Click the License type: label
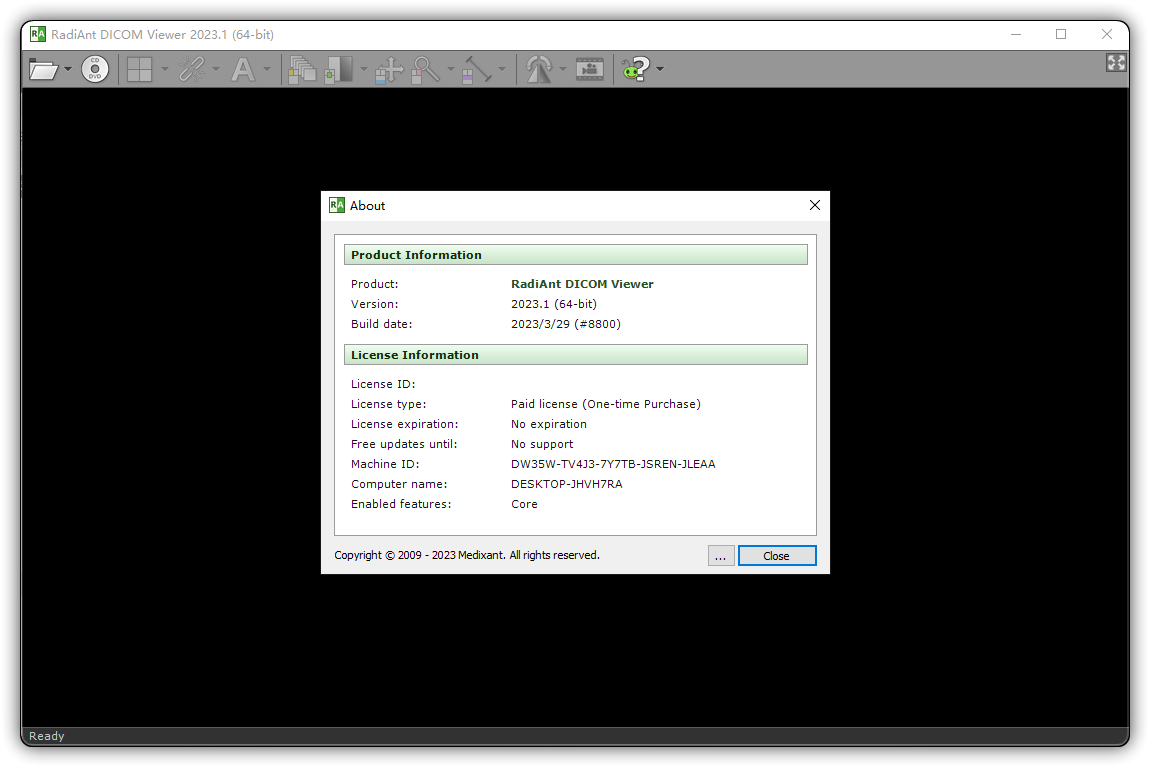 coord(388,404)
